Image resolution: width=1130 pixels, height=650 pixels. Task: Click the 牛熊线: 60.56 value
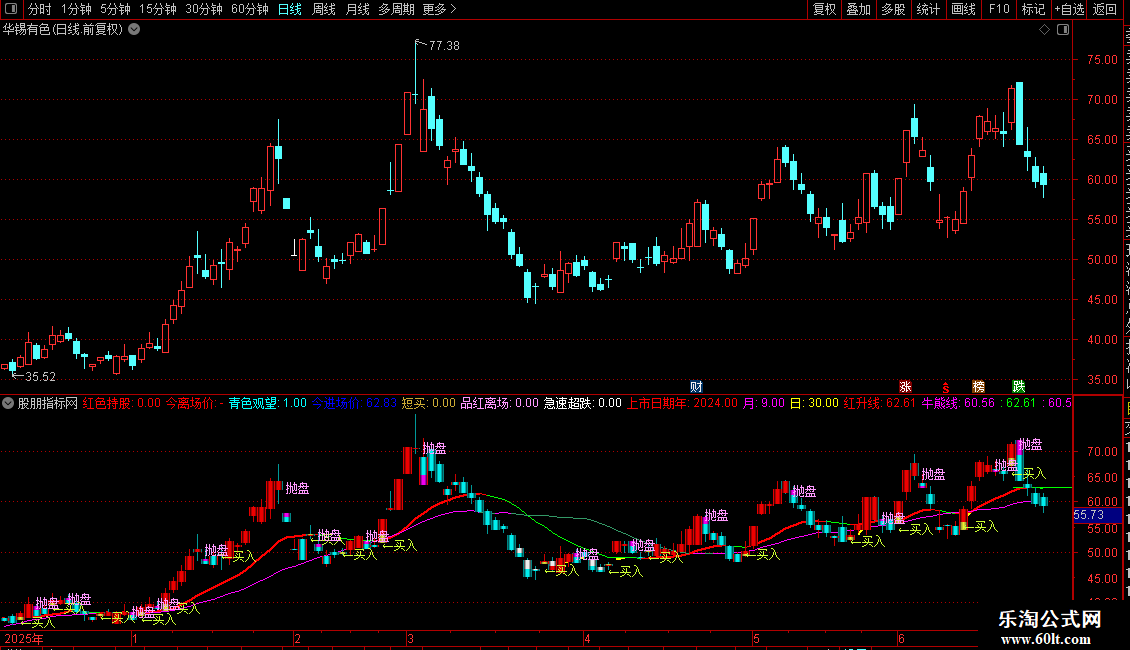pos(958,403)
